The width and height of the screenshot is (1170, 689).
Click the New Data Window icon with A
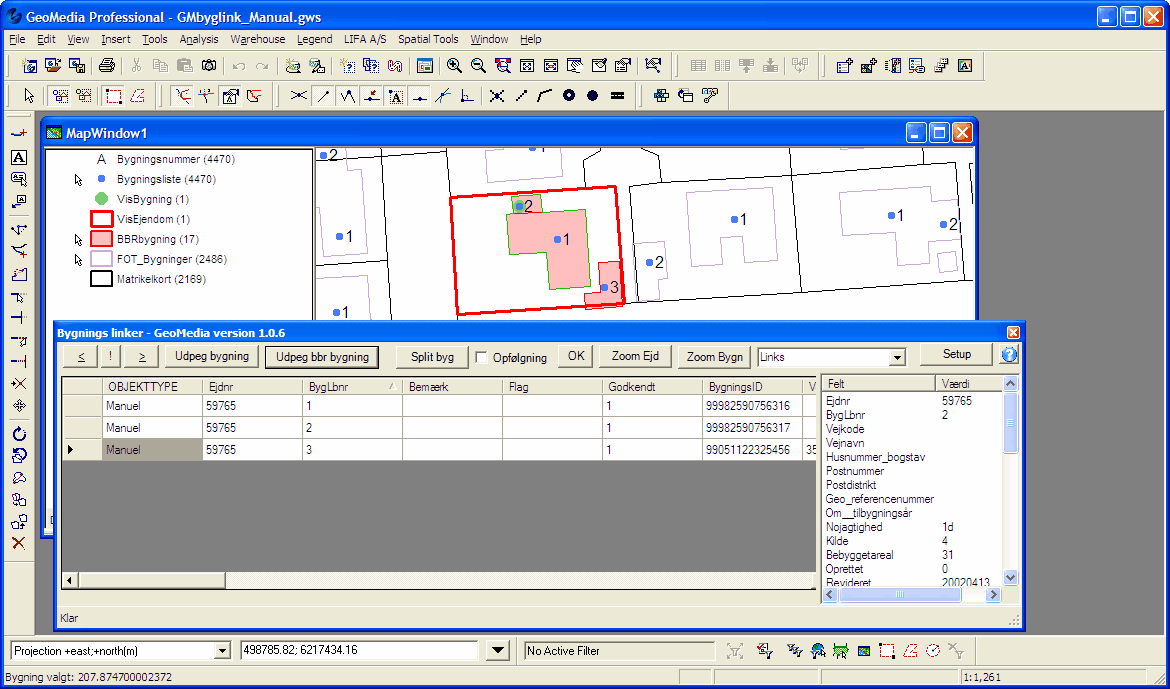coord(965,66)
